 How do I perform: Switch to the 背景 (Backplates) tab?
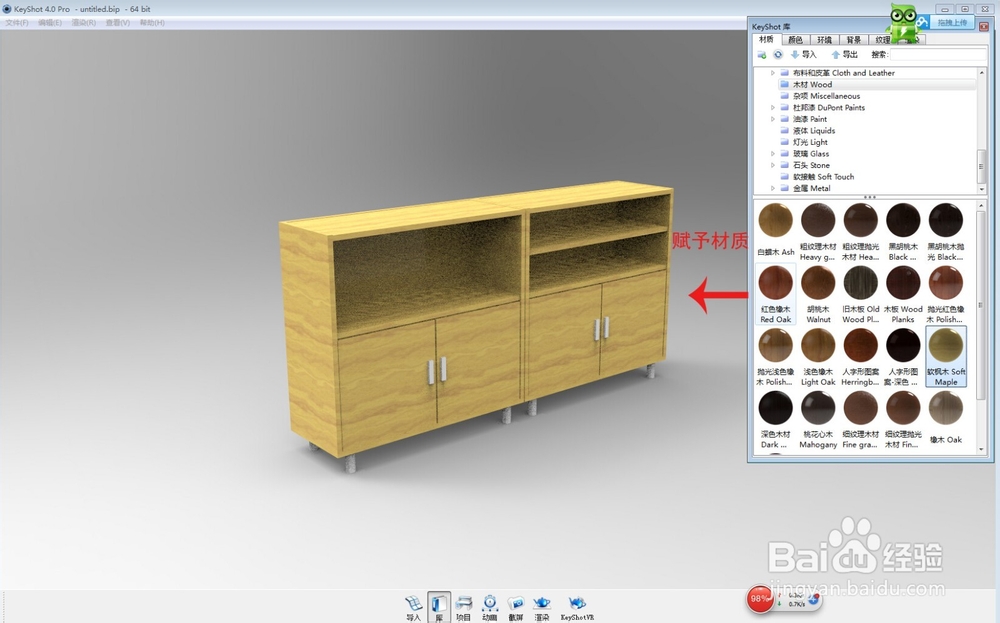tap(854, 40)
